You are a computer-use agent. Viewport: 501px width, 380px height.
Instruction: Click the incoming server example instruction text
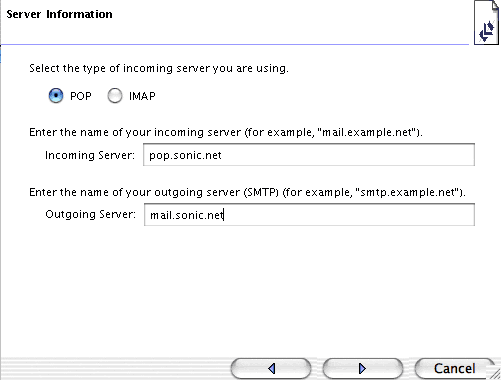(x=226, y=132)
